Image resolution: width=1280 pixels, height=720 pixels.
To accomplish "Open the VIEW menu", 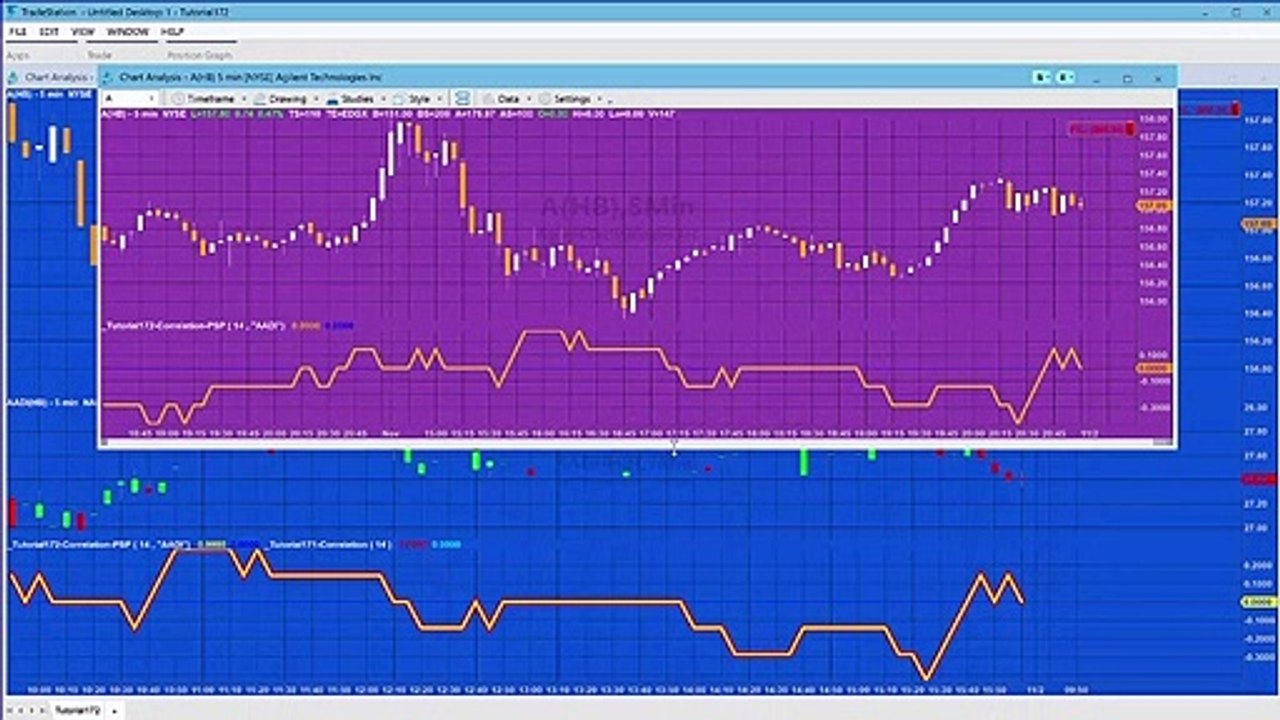I will (83, 32).
